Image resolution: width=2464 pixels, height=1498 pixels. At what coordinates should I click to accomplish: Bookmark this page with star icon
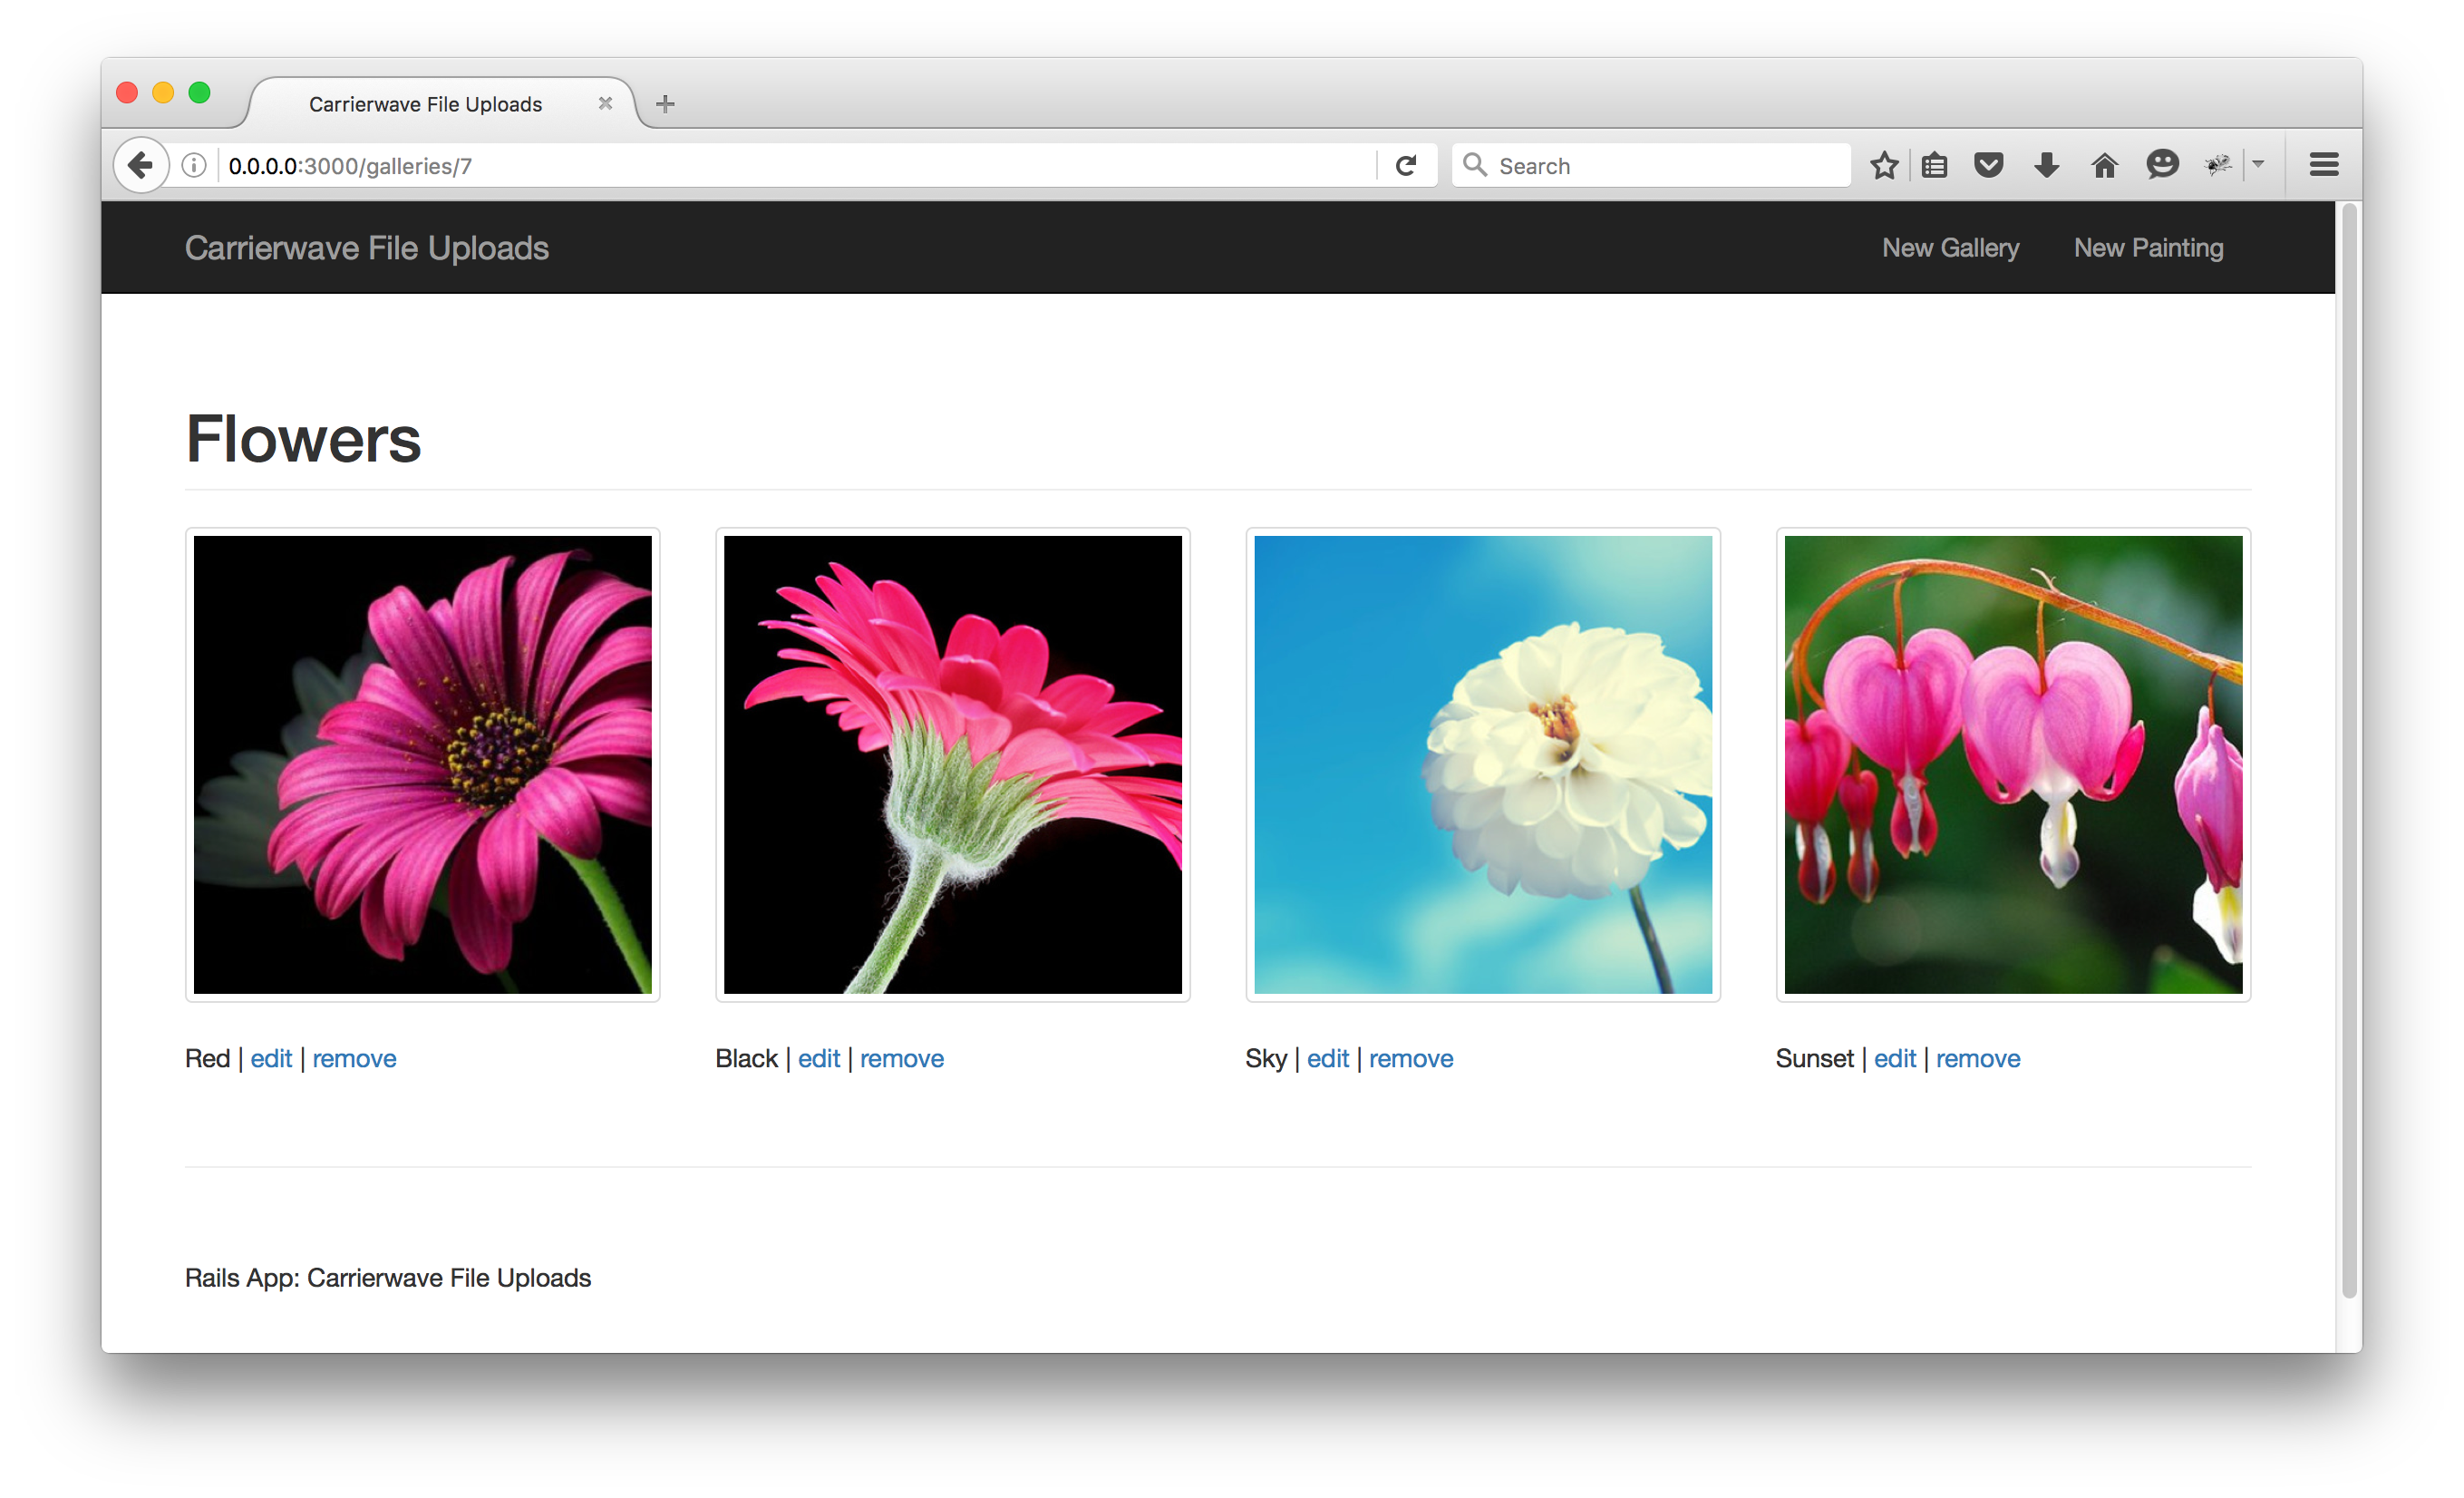pos(1884,165)
